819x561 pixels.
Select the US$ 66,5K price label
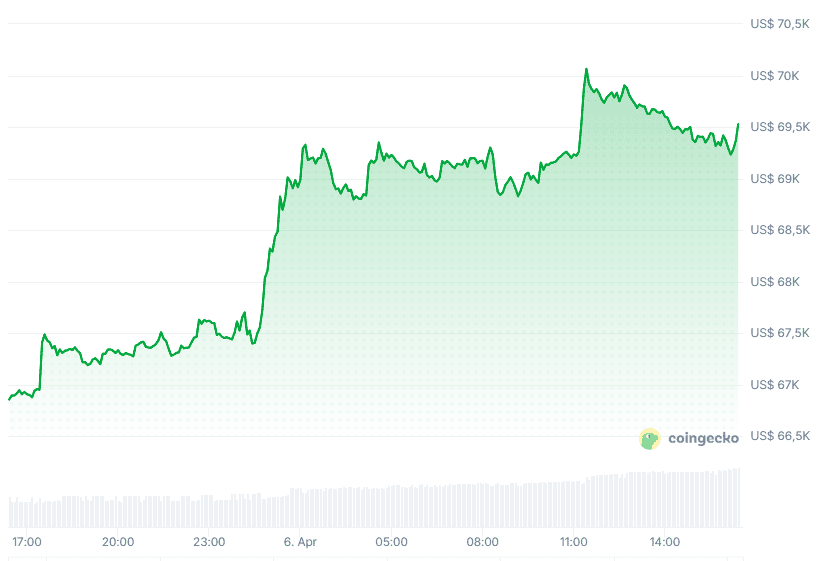780,436
